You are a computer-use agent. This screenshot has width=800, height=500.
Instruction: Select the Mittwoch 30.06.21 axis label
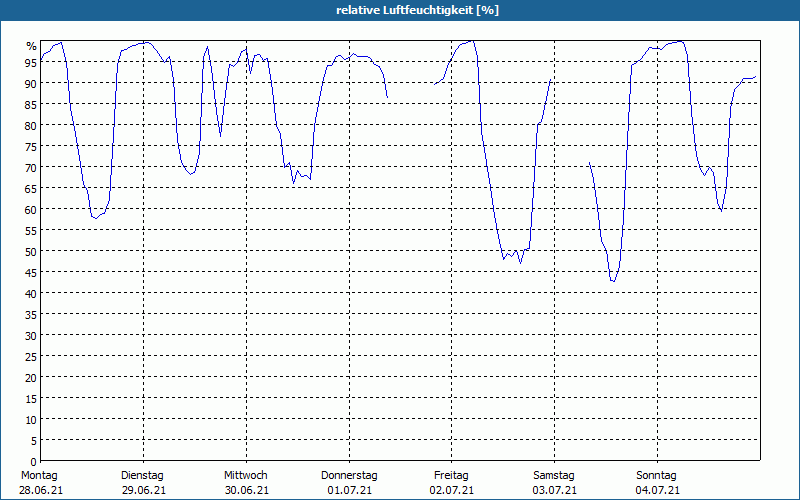point(246,483)
